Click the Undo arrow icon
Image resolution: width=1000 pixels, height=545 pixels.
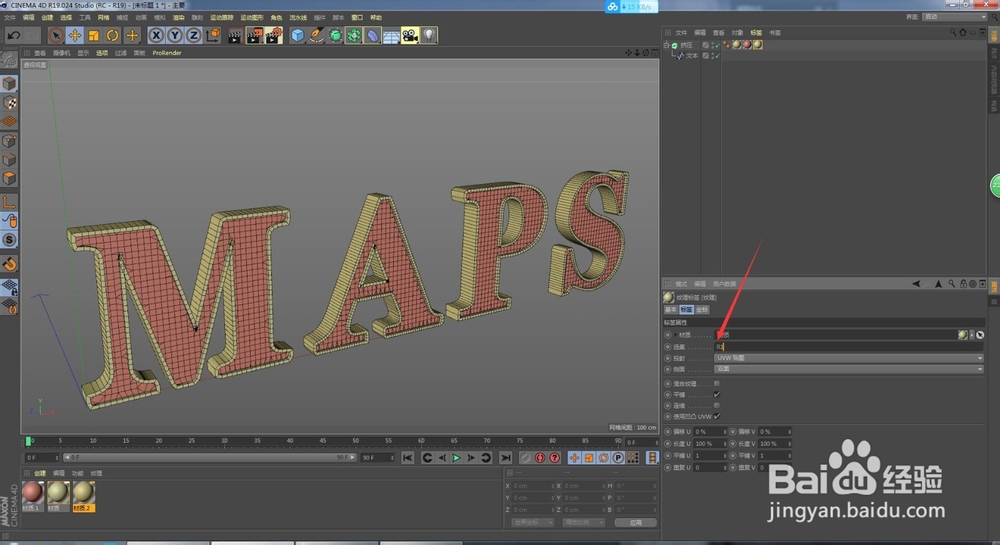[x=14, y=35]
